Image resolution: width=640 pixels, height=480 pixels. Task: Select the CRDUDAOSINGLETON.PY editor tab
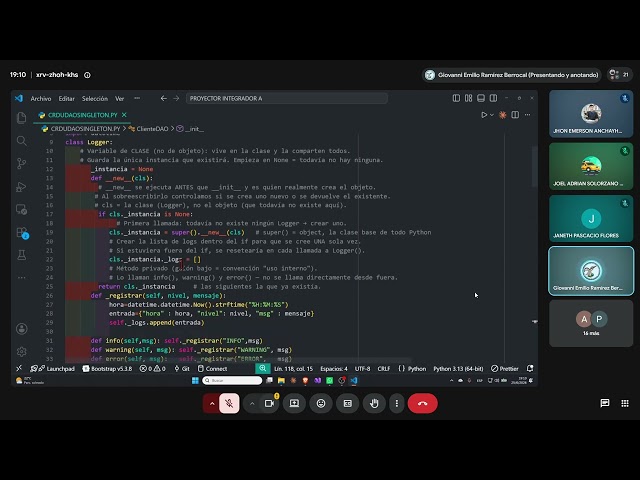82,115
